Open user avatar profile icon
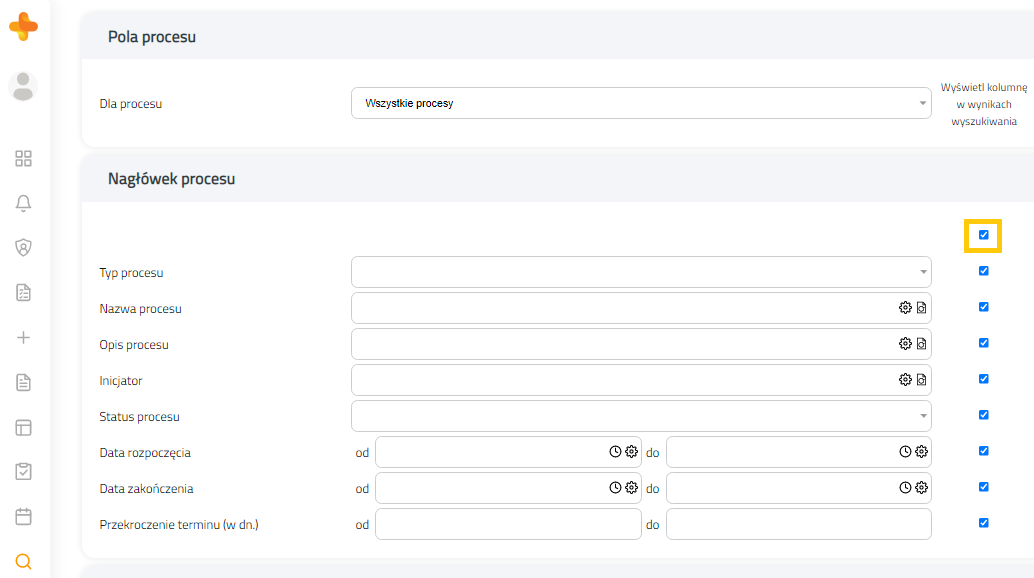The height and width of the screenshot is (578, 1034). [x=23, y=86]
